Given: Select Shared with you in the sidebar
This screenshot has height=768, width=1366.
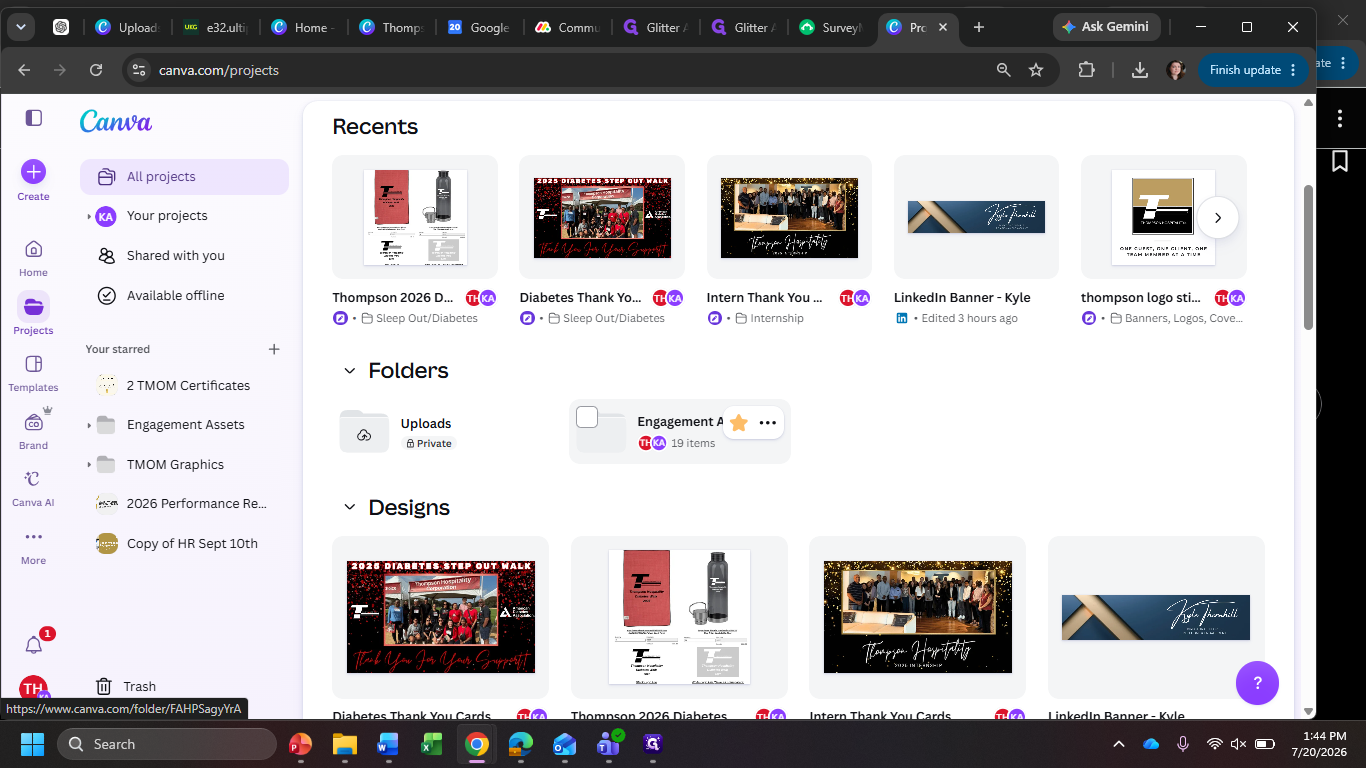Looking at the screenshot, I should point(184,256).
